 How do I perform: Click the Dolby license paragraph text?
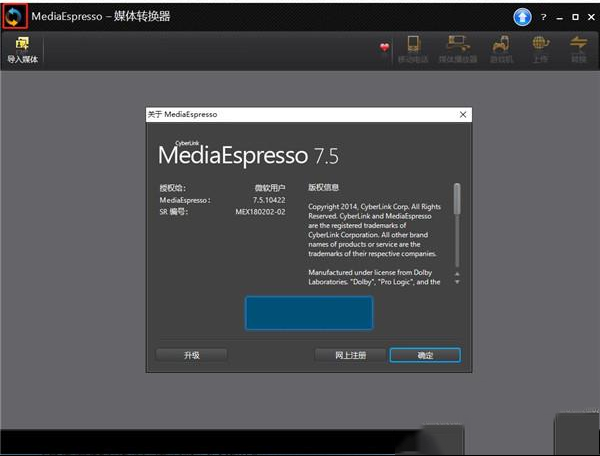[374, 277]
